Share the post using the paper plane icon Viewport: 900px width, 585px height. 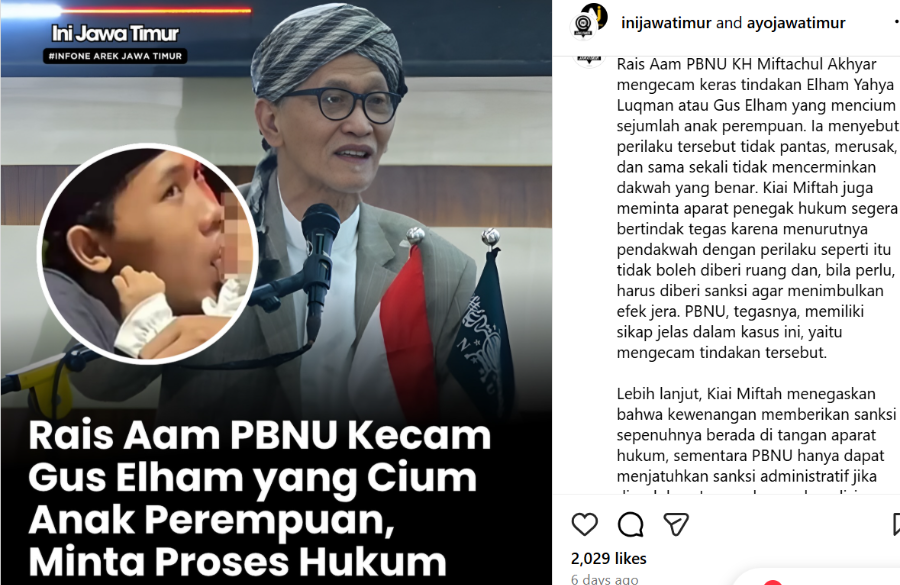(x=676, y=524)
